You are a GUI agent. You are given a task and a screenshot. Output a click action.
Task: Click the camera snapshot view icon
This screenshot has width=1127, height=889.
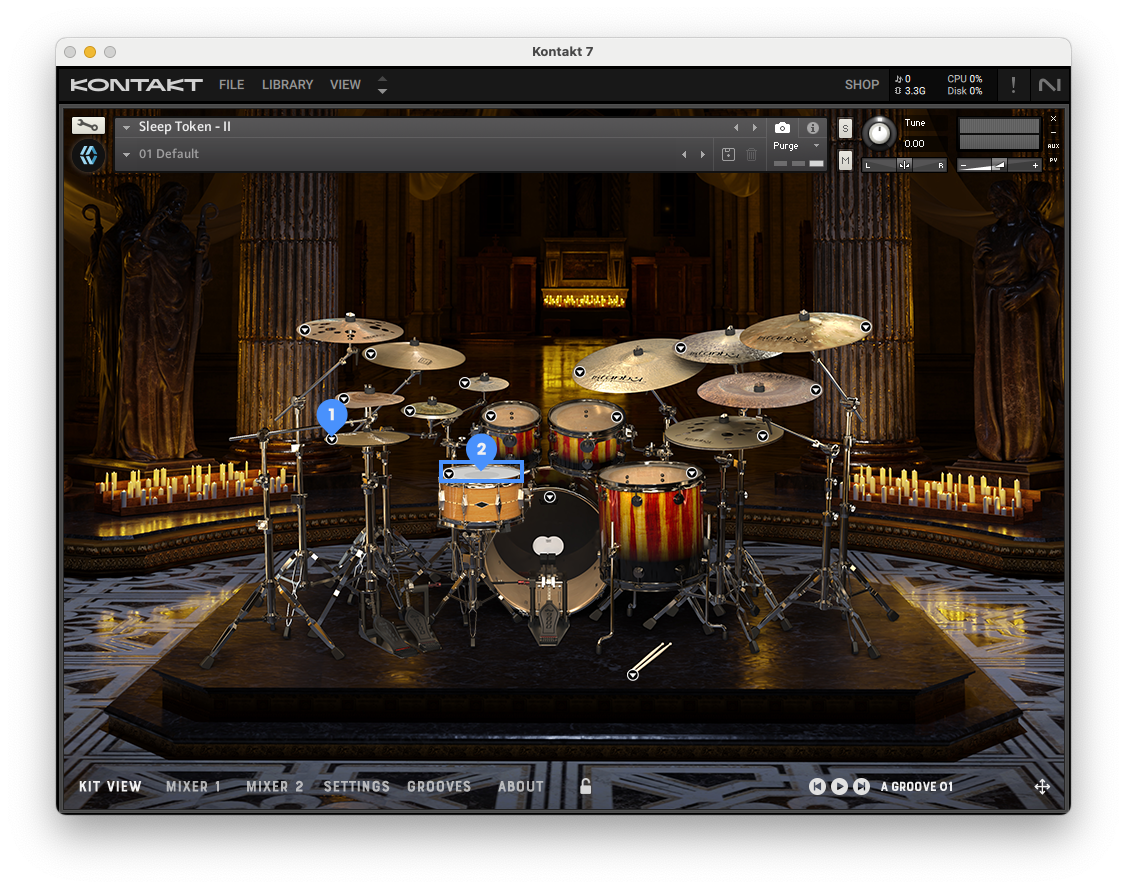click(782, 128)
